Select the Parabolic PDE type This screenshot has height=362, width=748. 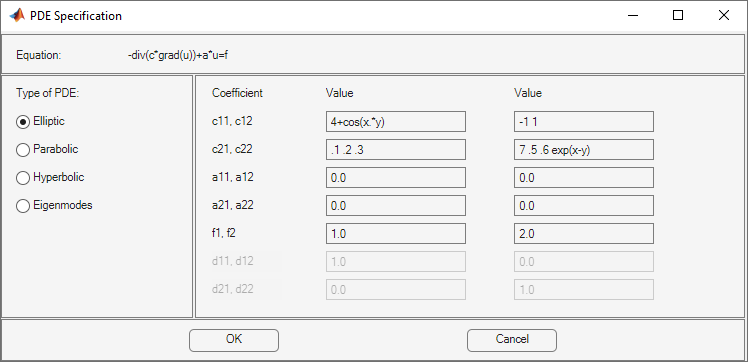[x=47, y=150]
